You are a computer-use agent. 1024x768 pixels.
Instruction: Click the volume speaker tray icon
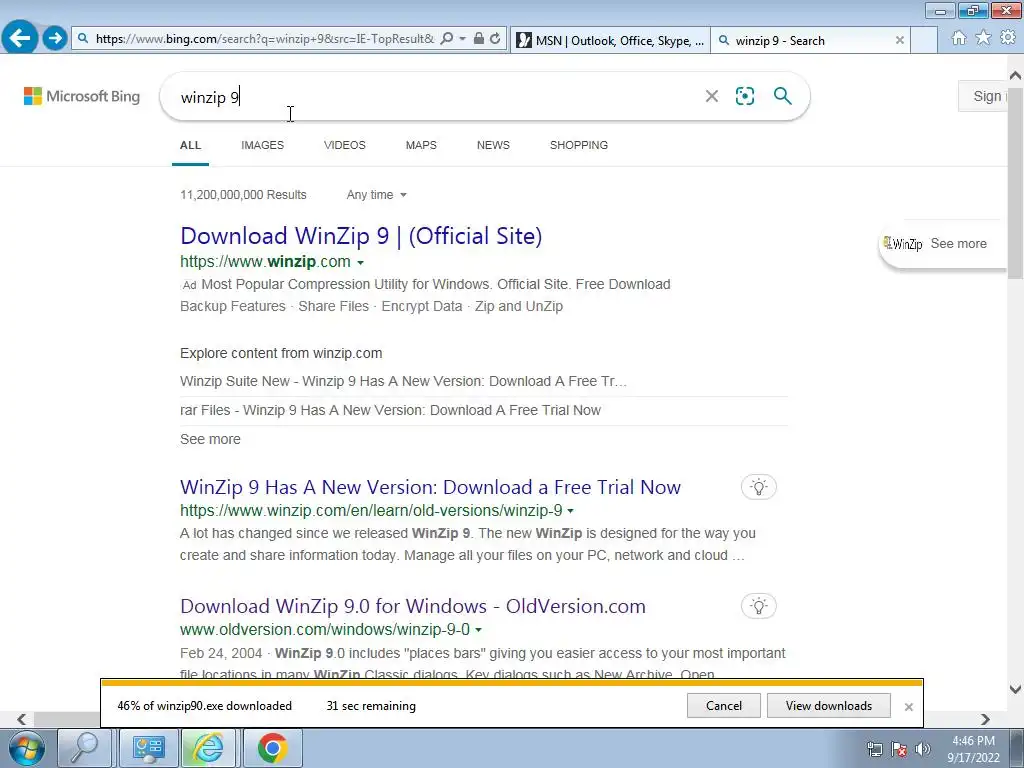pos(923,749)
